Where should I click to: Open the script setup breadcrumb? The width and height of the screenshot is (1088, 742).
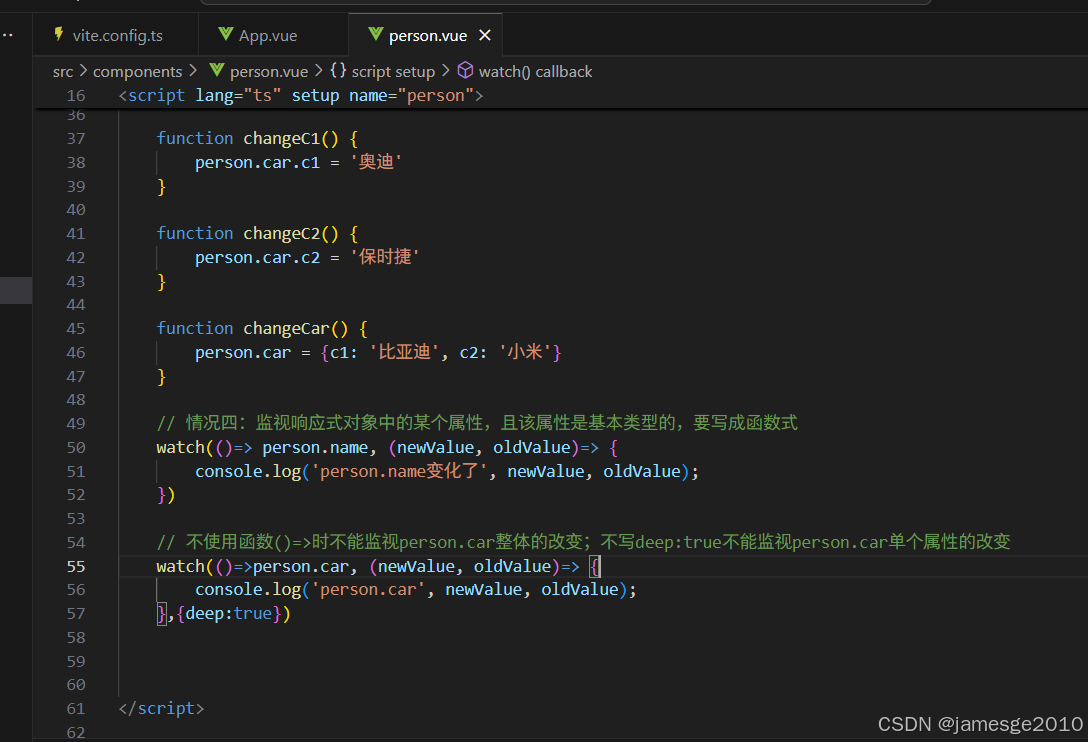pyautogui.click(x=393, y=71)
